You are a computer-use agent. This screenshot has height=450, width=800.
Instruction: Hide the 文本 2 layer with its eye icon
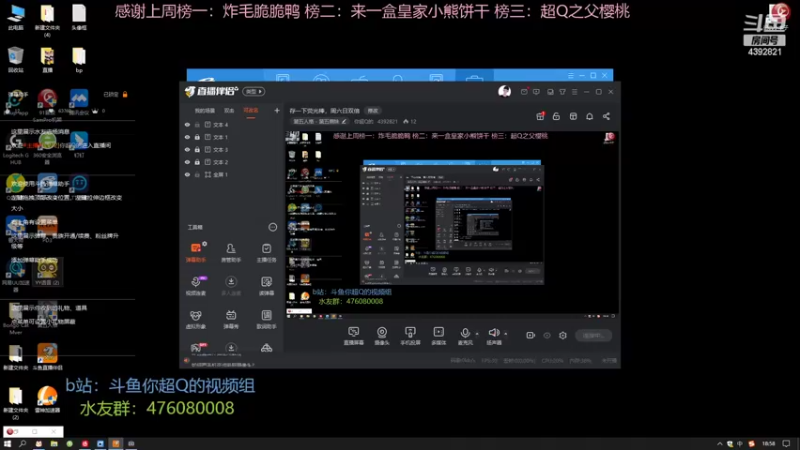(187, 162)
